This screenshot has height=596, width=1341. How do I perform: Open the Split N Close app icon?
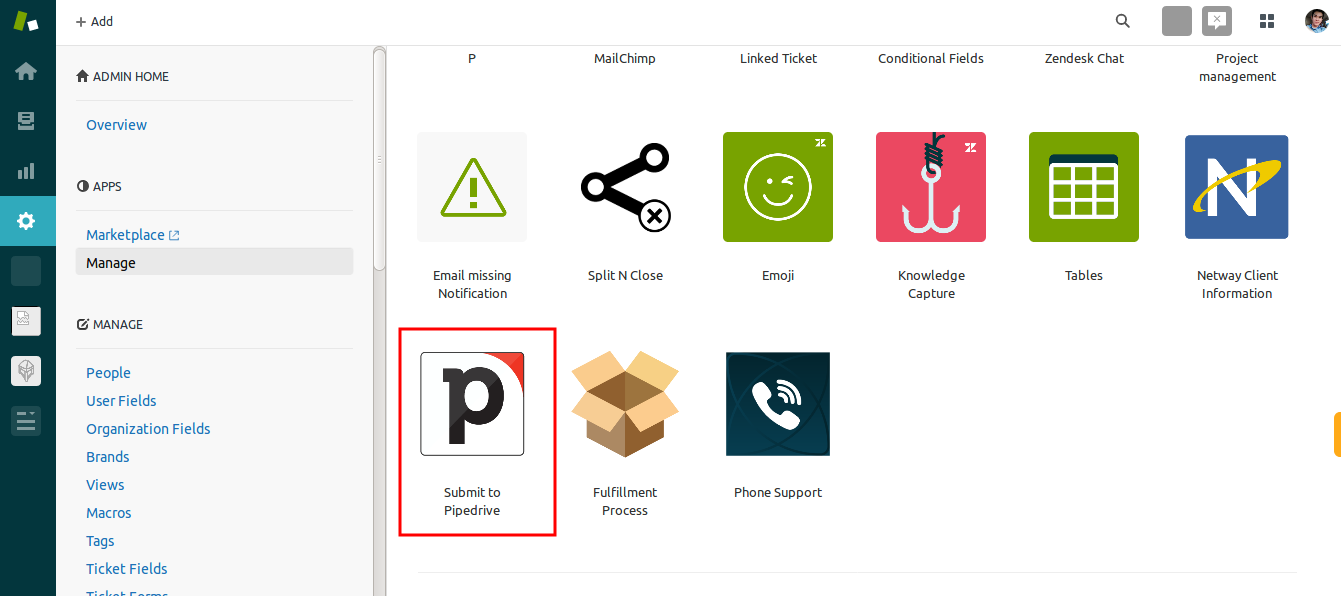pos(625,187)
